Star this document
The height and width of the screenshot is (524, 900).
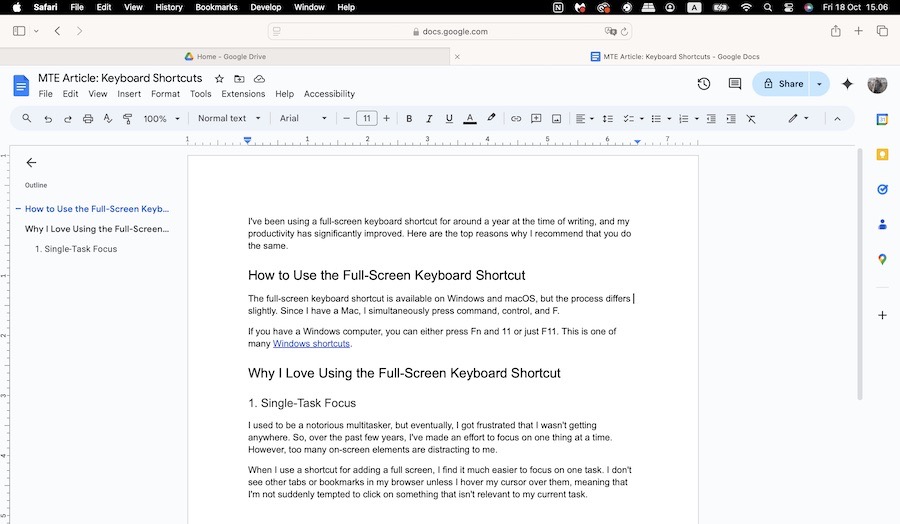219,79
